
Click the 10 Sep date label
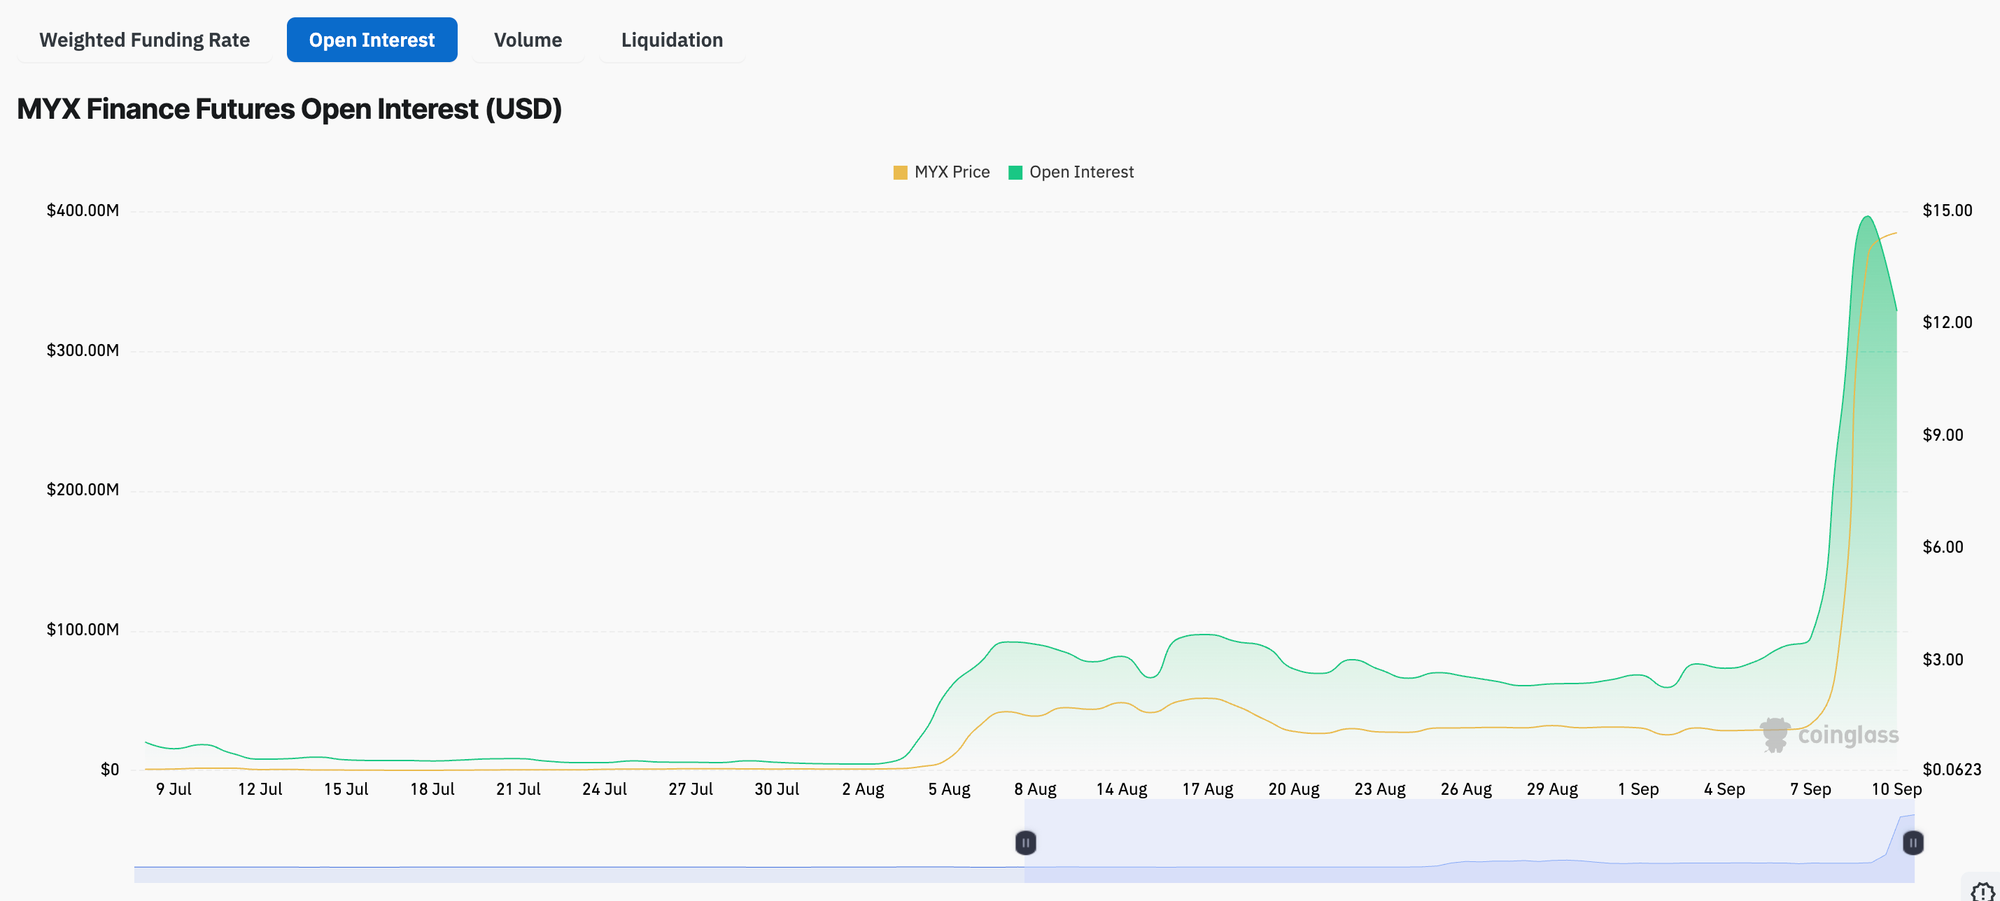[1896, 789]
